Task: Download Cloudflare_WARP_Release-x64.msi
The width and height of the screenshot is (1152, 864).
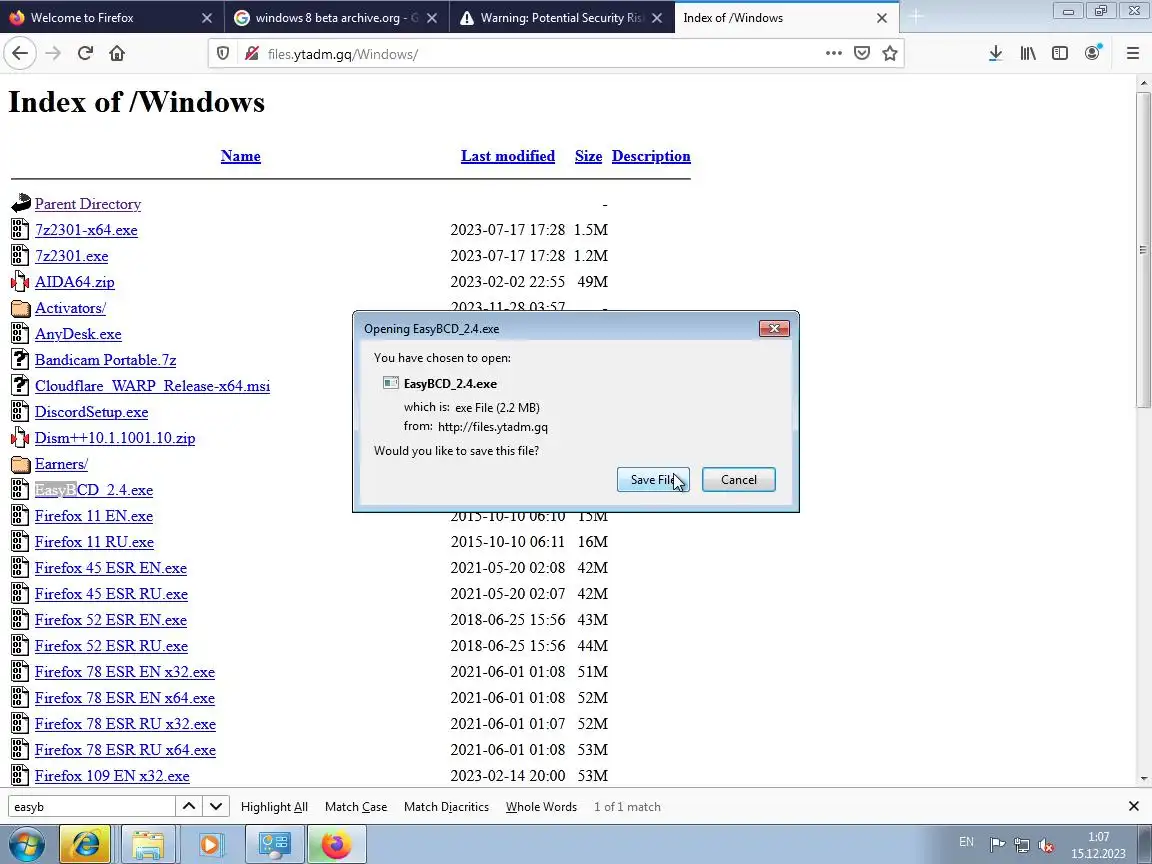Action: (x=152, y=386)
